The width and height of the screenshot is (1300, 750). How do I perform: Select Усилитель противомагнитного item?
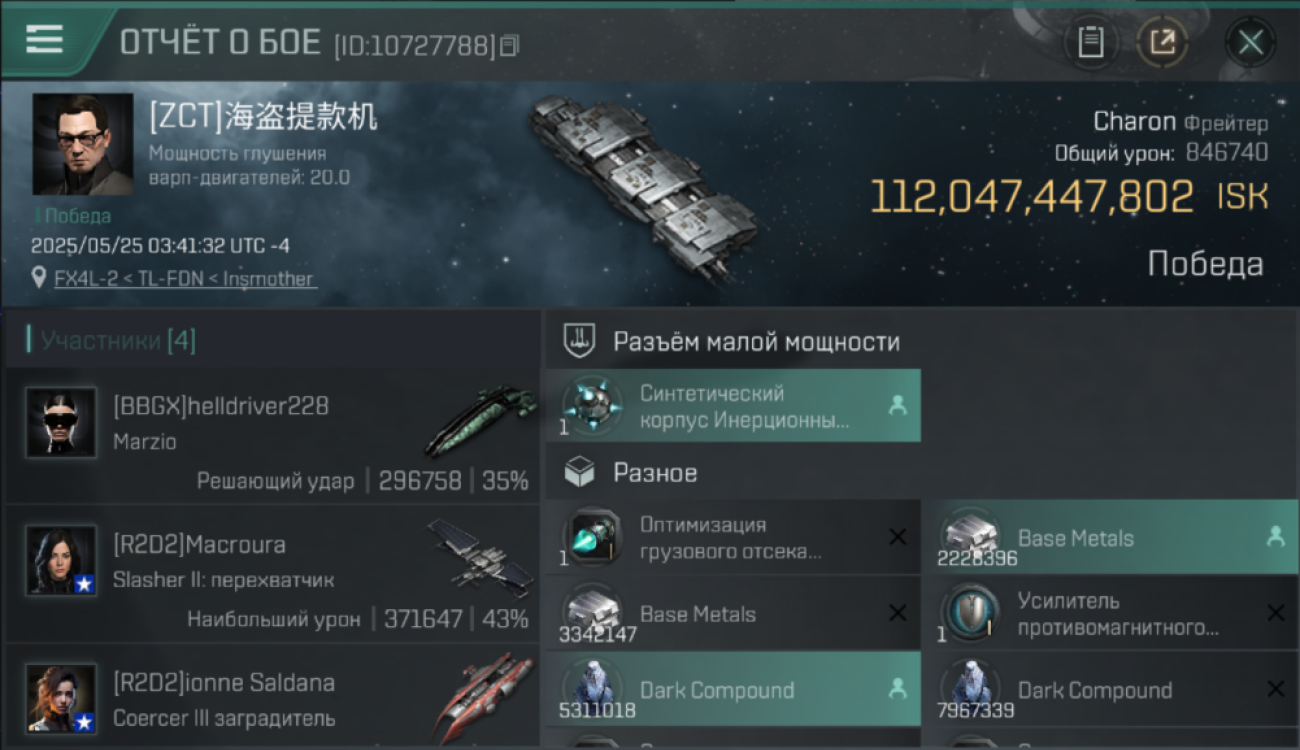point(1111,613)
